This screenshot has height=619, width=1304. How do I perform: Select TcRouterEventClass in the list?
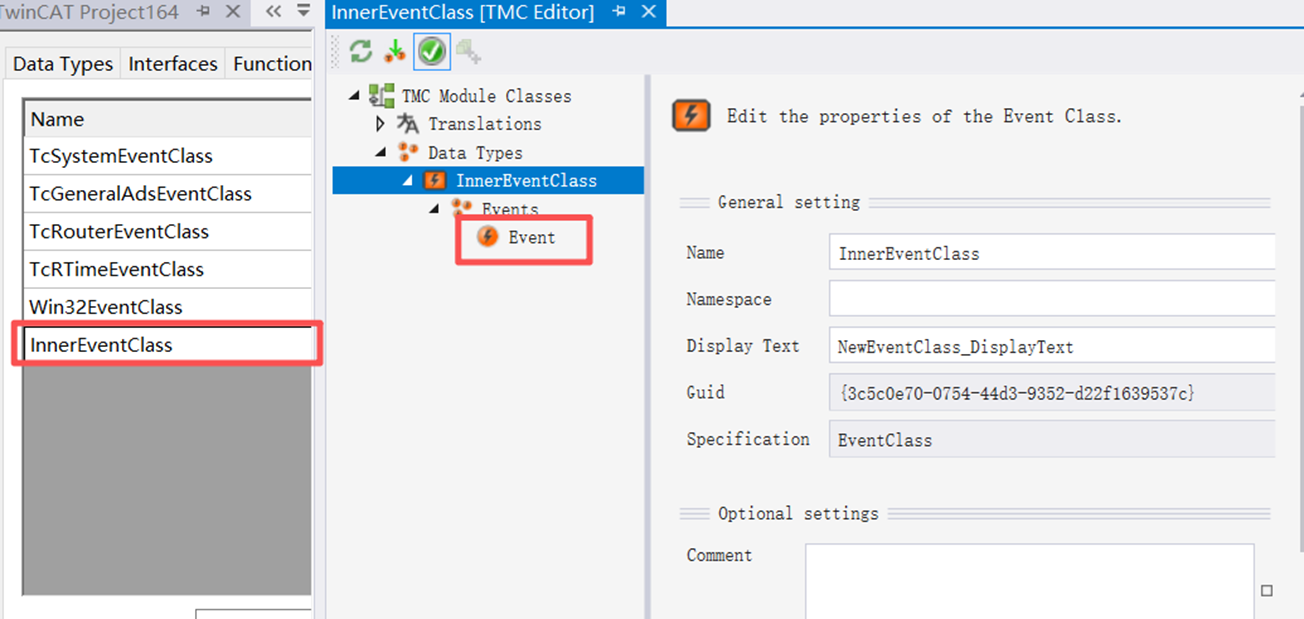tap(168, 231)
